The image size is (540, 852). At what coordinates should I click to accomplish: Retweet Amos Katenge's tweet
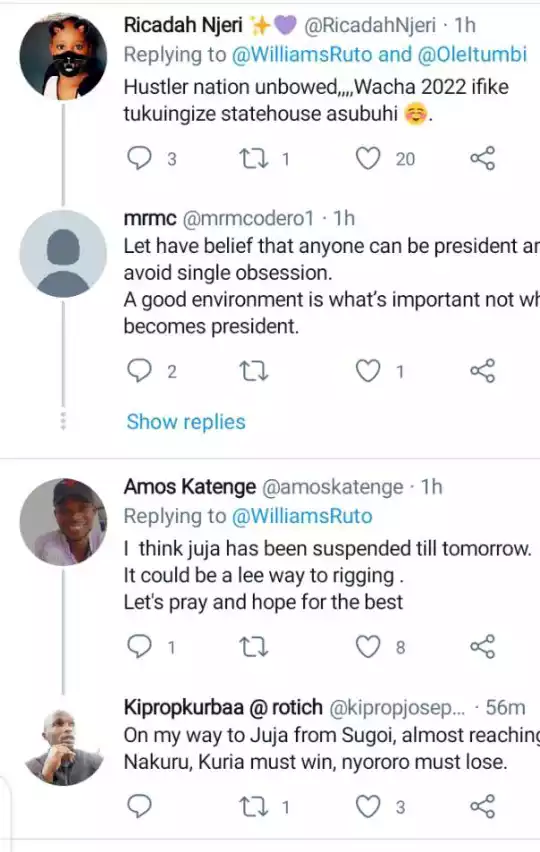point(254,647)
